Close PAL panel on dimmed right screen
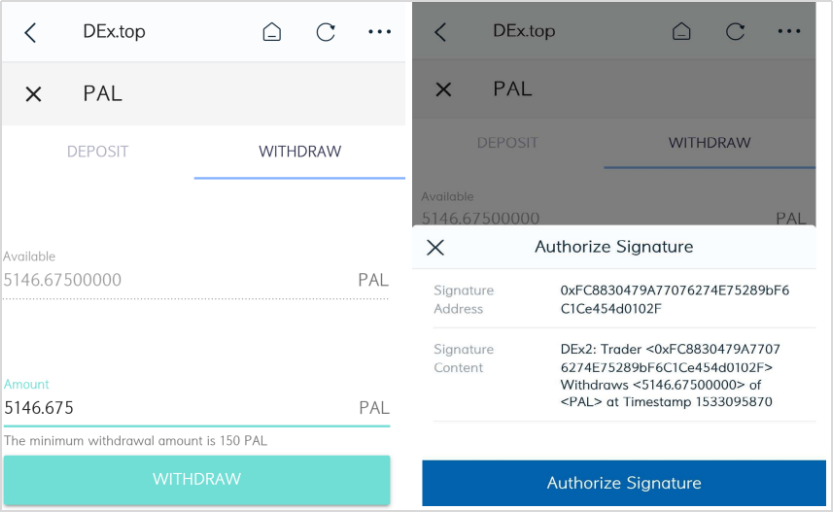The height and width of the screenshot is (512, 833). click(x=444, y=89)
